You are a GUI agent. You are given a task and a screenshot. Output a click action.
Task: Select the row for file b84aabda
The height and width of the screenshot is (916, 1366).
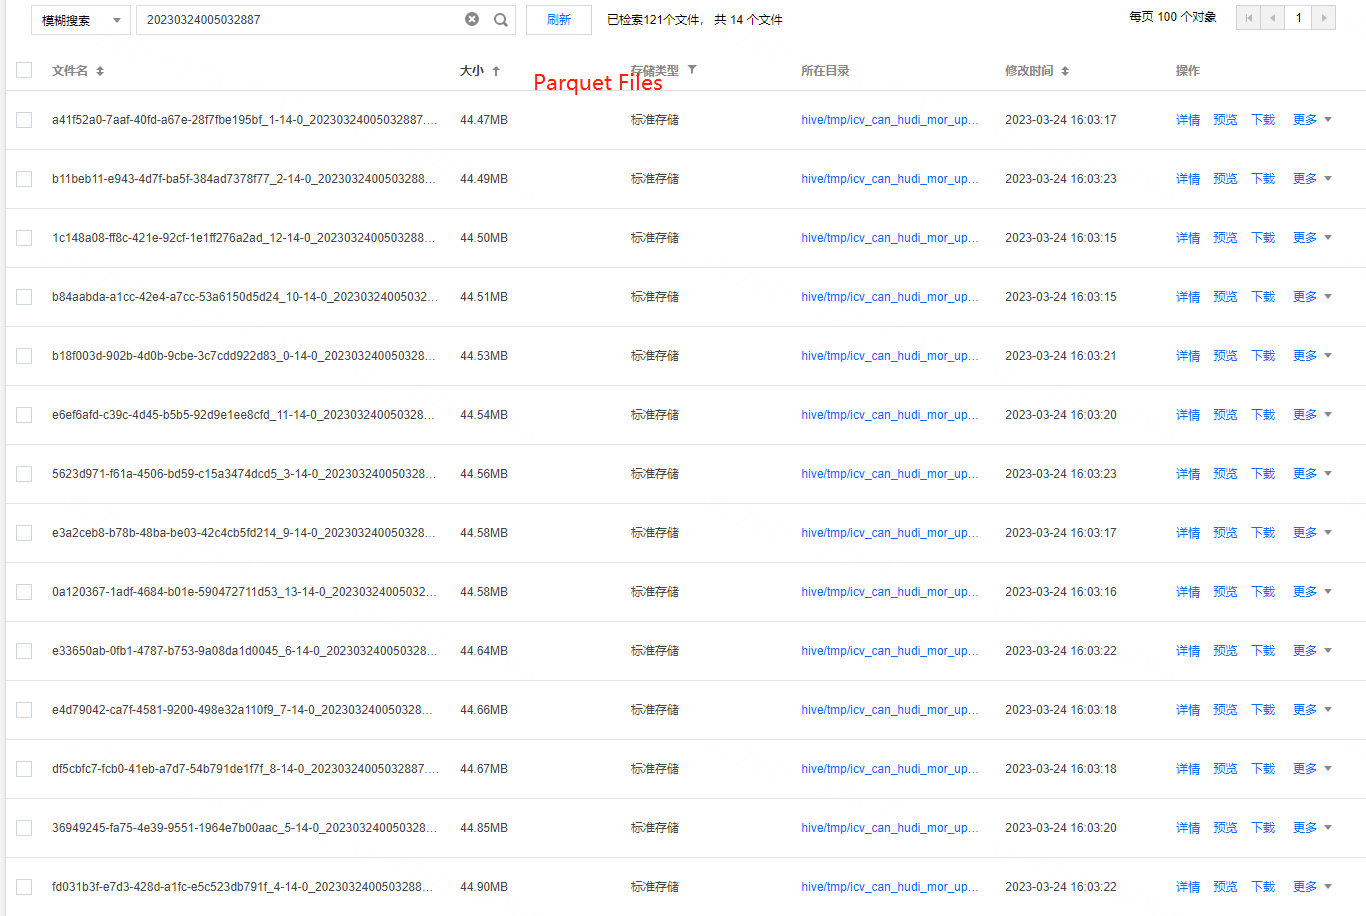pos(24,297)
